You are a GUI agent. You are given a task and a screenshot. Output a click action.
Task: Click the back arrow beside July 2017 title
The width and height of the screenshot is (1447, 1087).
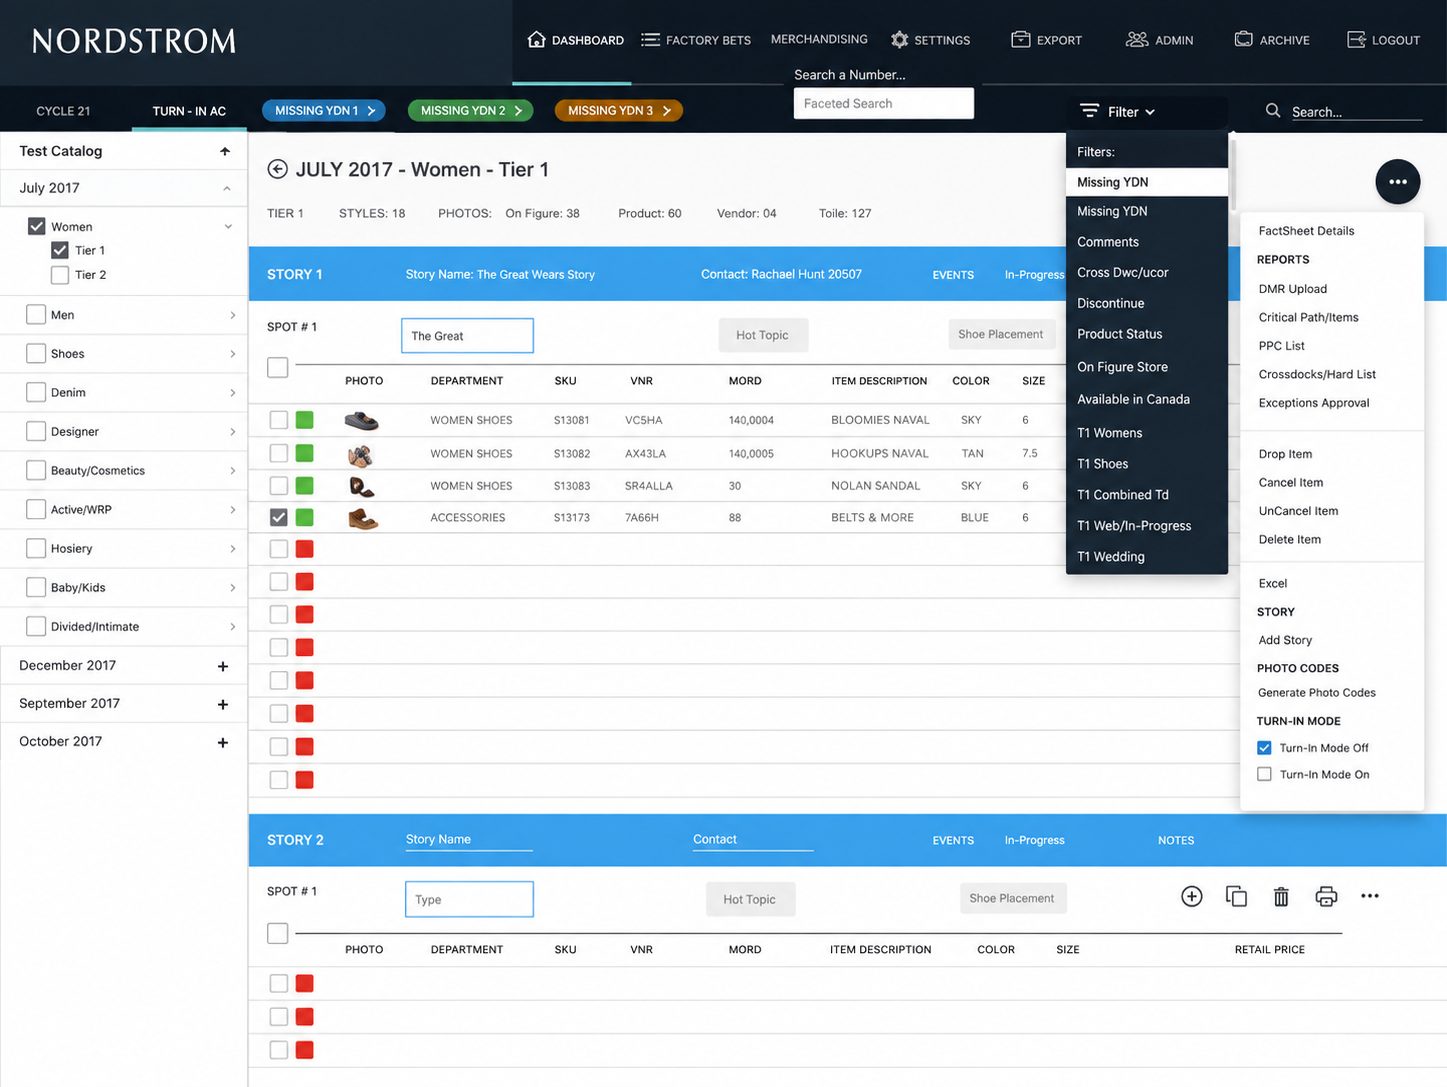point(277,169)
